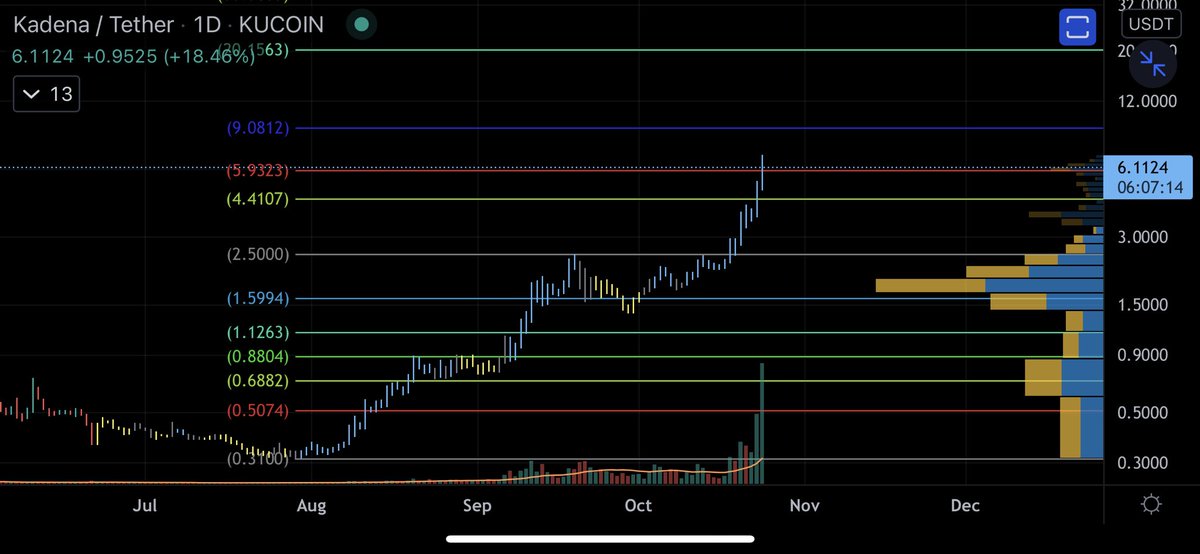This screenshot has width=1200, height=554.
Task: Click the 12.0000 price axis tick
Action: tap(1146, 101)
